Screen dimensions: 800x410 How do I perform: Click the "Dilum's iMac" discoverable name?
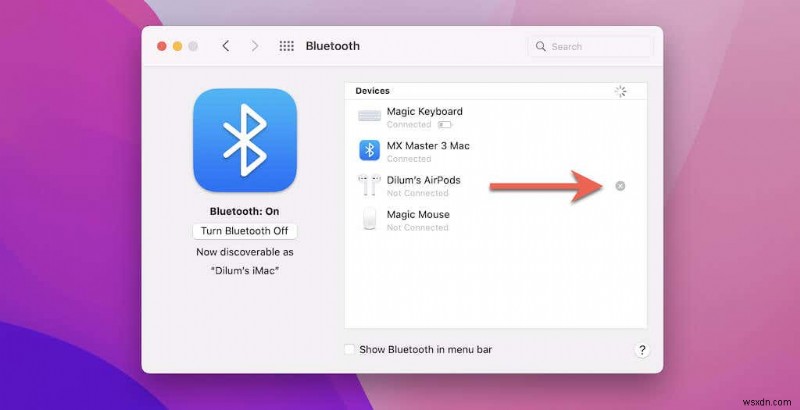pos(245,270)
